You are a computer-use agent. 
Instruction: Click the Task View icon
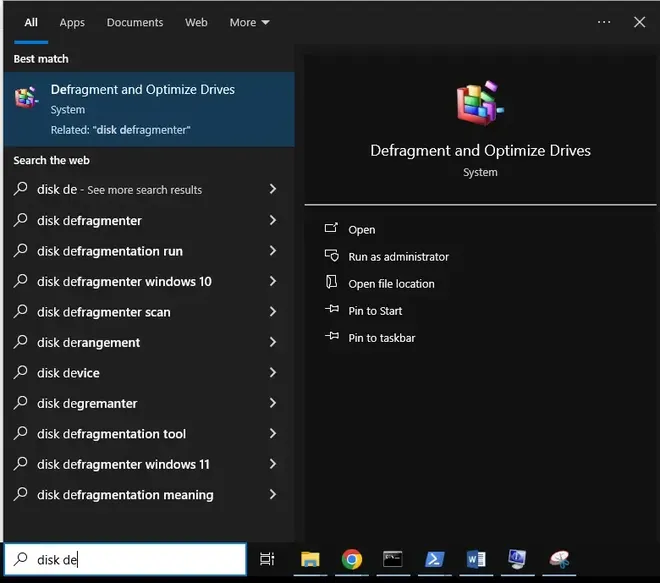[267, 559]
